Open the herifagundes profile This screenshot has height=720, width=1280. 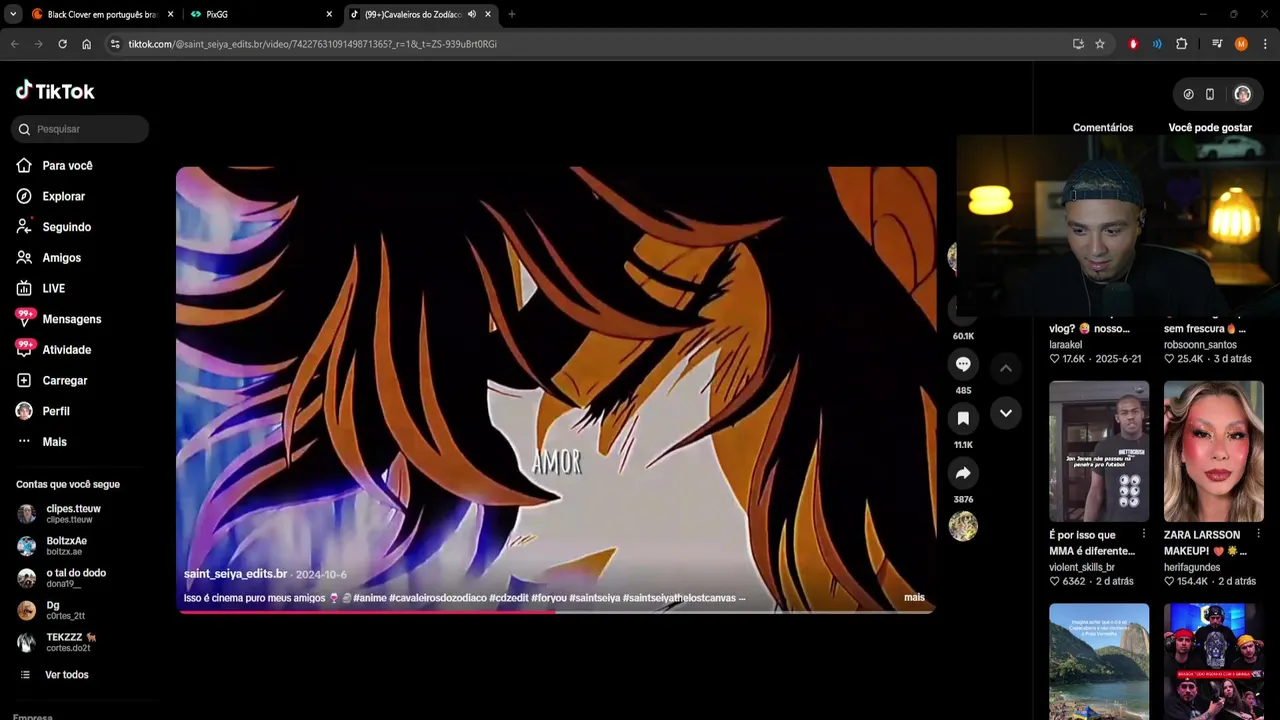1192,567
